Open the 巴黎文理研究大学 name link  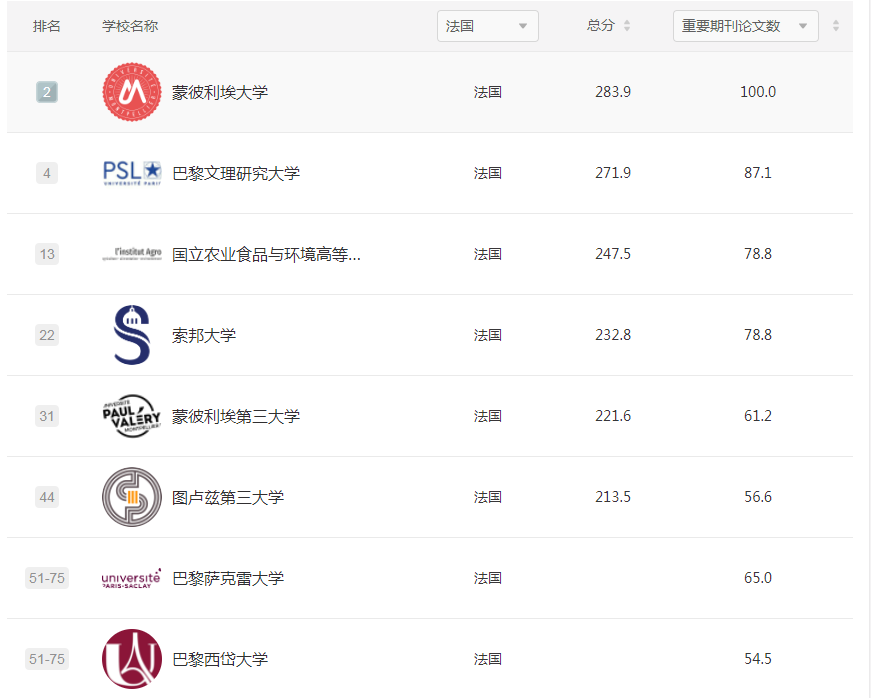pos(238,172)
